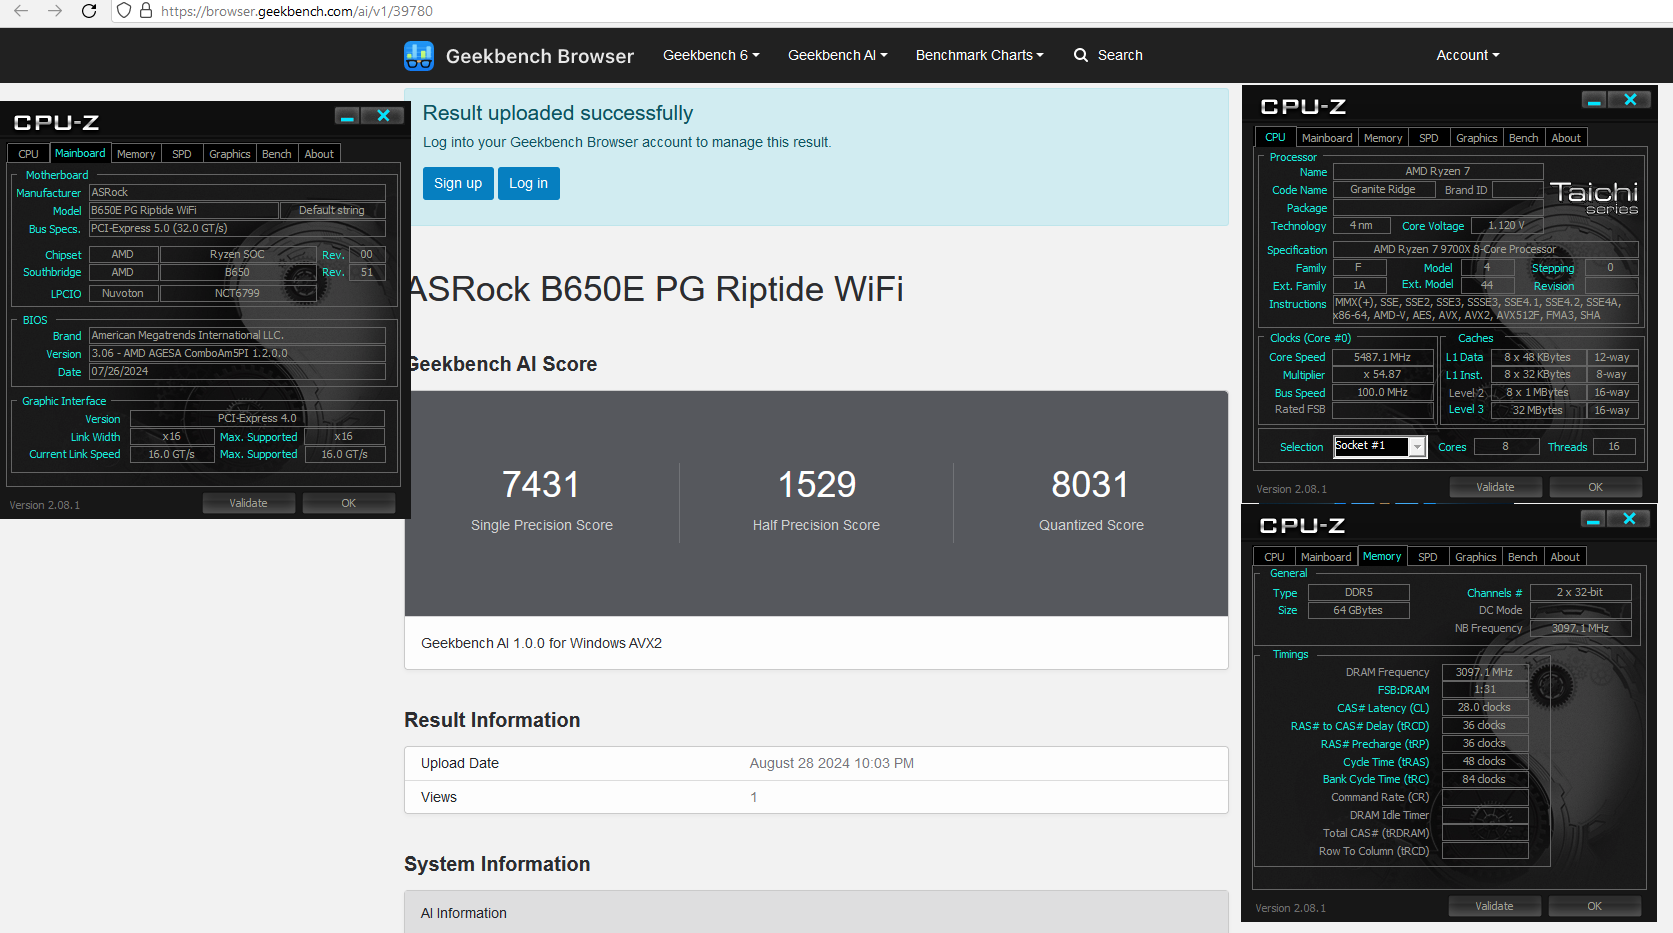Select About tab in top-right CPU-Z window
This screenshot has height=933, width=1673.
(x=1566, y=138)
